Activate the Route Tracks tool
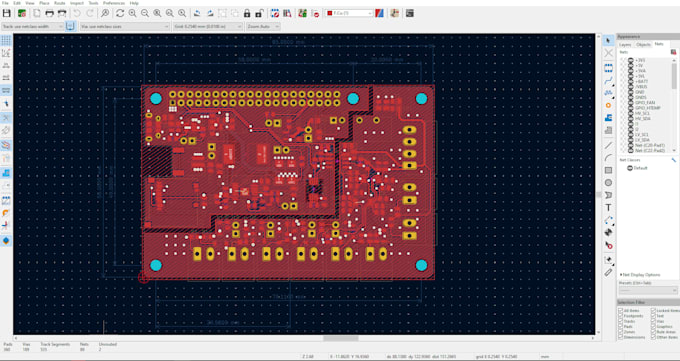Screen dimensions: 680x361 pos(608,80)
